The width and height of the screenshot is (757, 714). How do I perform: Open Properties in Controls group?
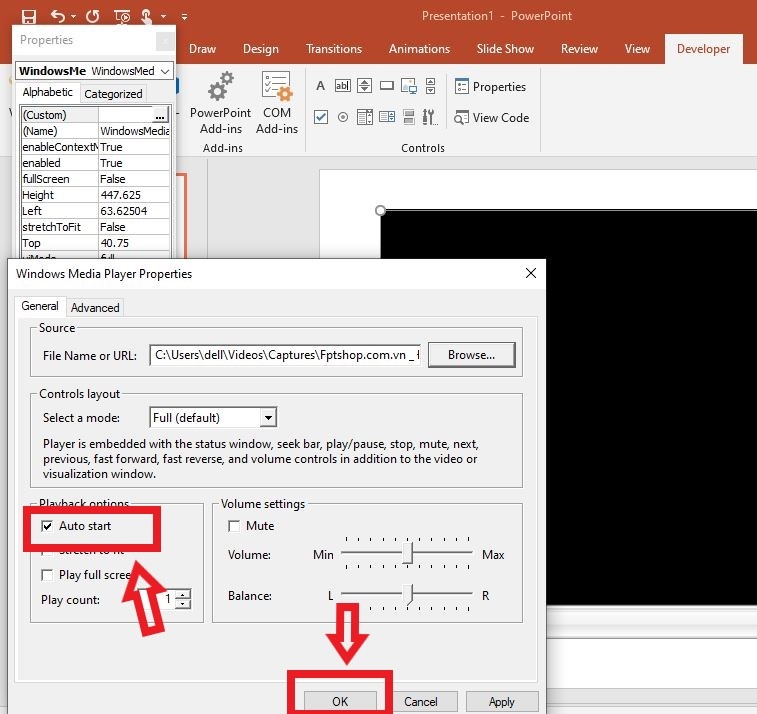coord(490,87)
